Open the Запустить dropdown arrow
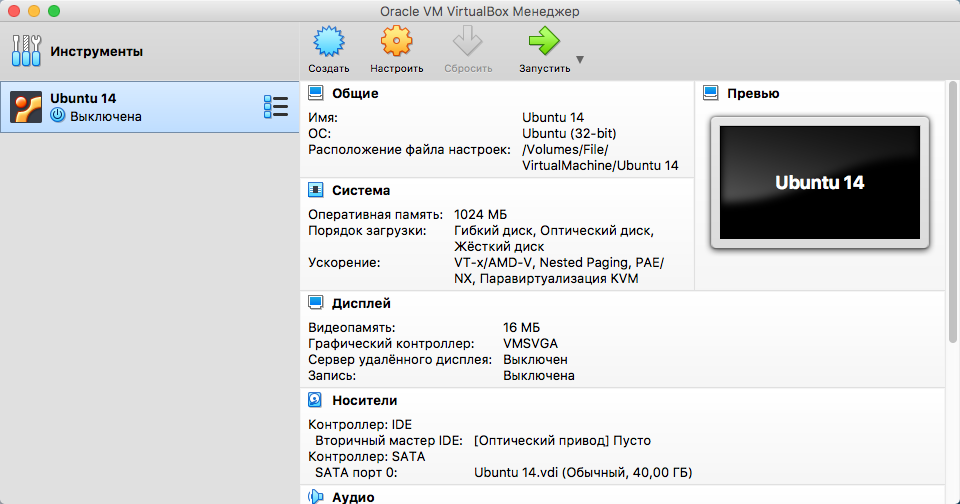960x504 pixels. click(580, 60)
